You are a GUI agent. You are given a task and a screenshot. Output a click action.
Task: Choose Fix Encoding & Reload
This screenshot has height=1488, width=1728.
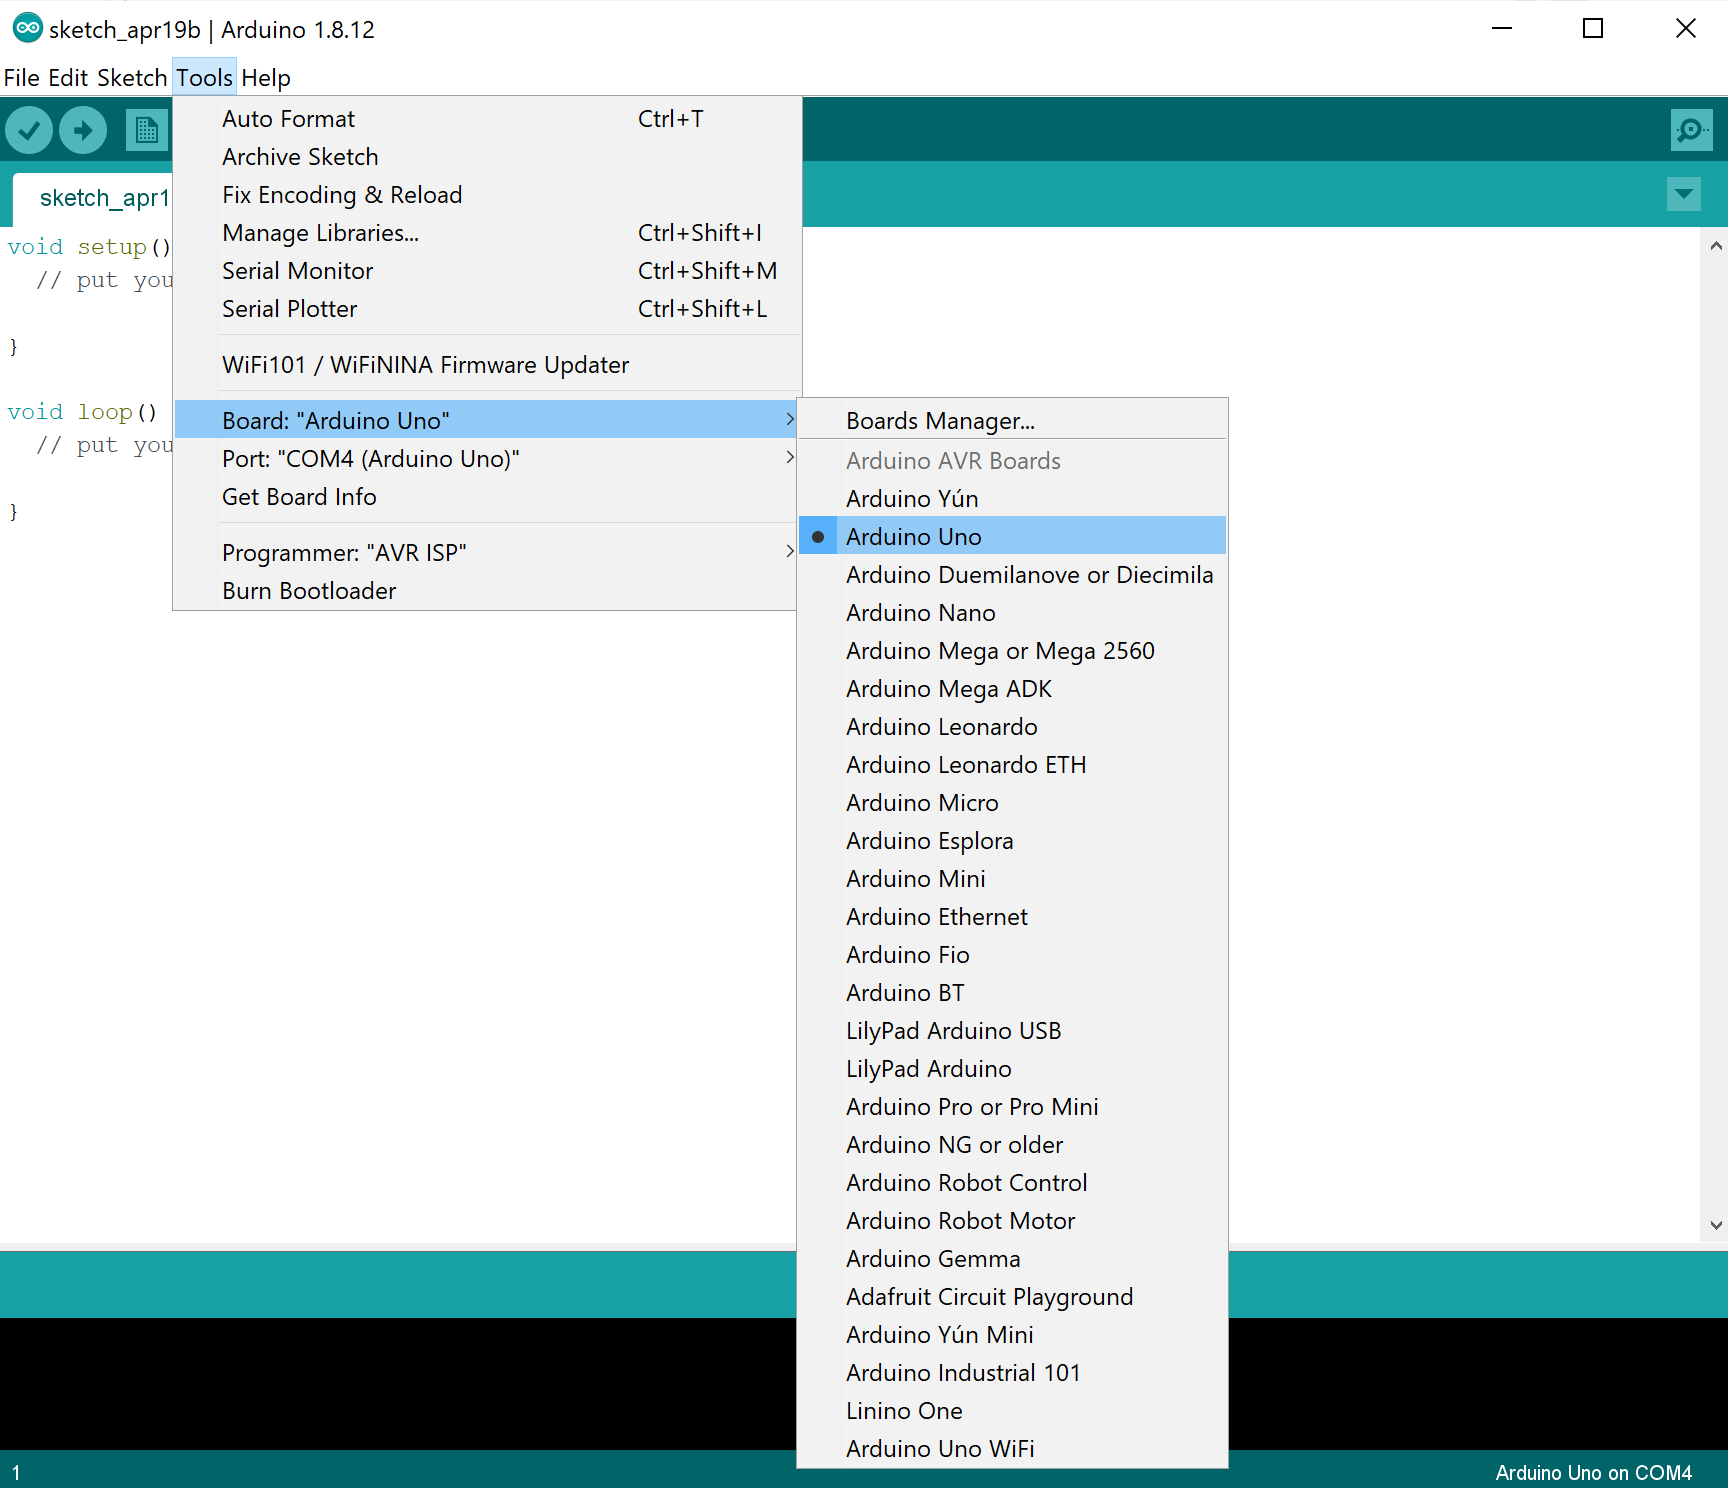coord(487,194)
